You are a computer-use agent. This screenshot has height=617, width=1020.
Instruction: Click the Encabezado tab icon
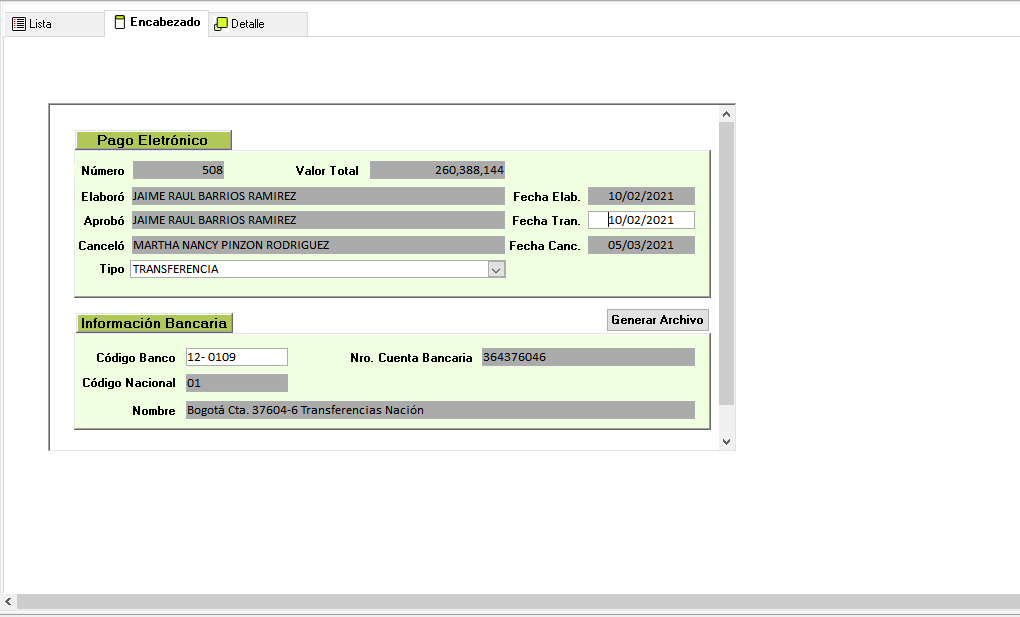point(120,22)
